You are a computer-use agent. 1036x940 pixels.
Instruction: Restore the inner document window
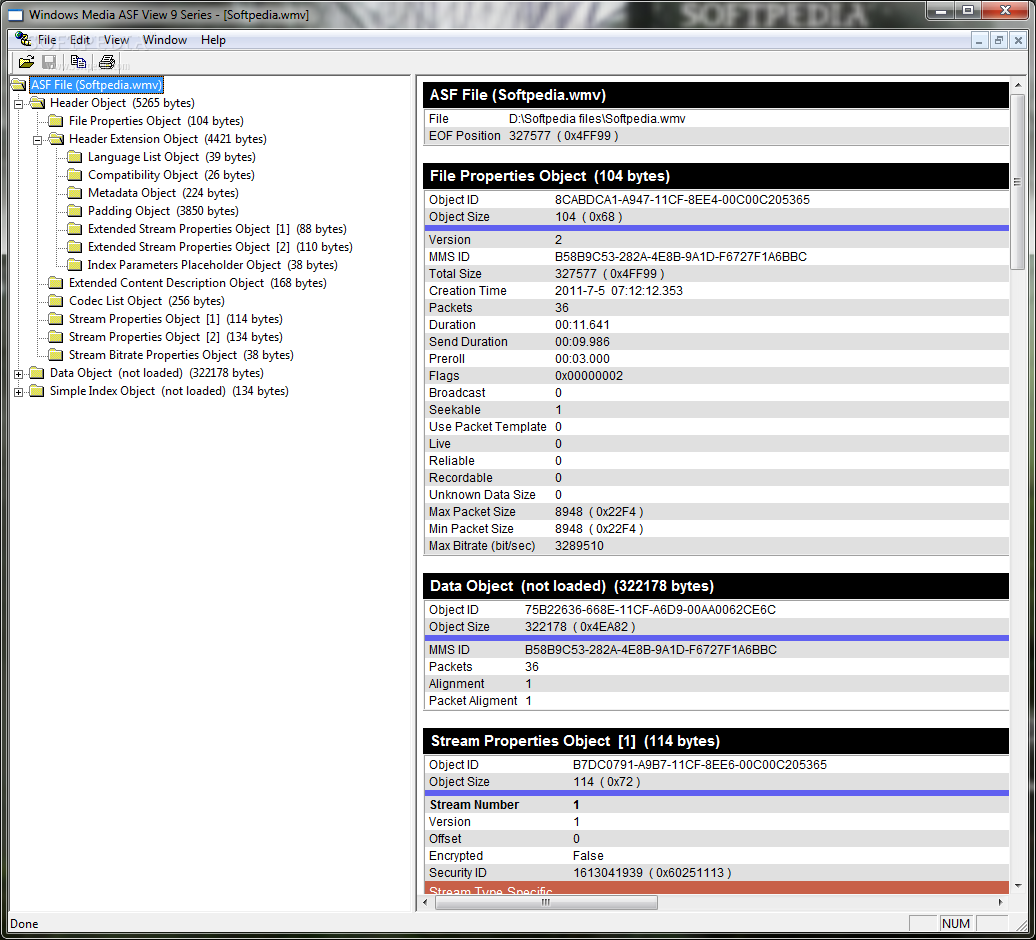(x=998, y=40)
